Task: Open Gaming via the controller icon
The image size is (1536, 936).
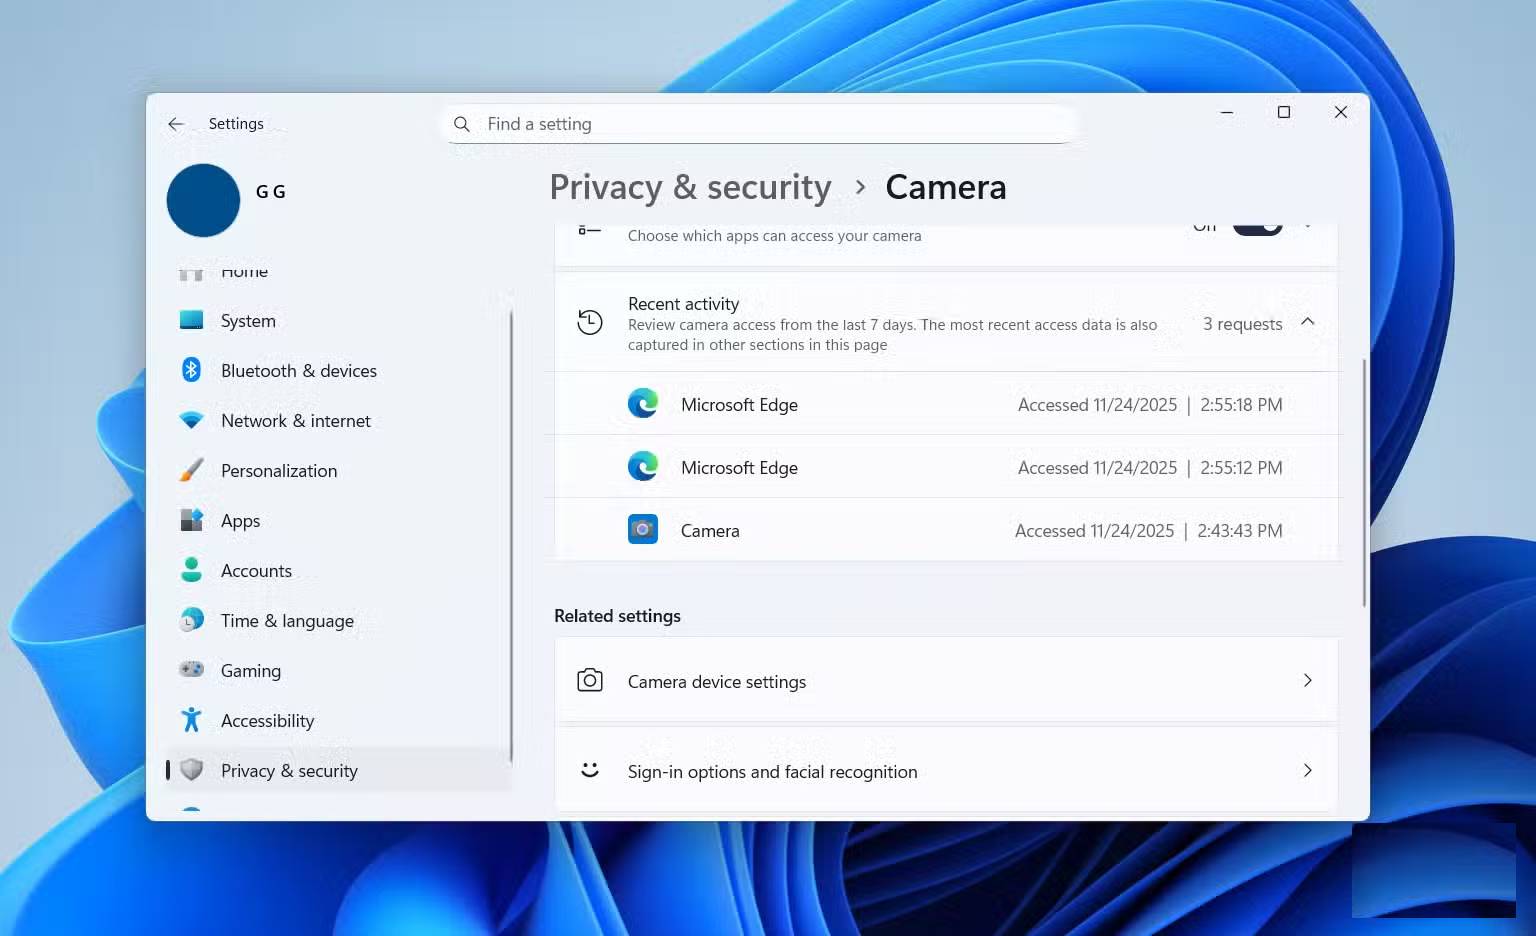Action: [x=191, y=670]
